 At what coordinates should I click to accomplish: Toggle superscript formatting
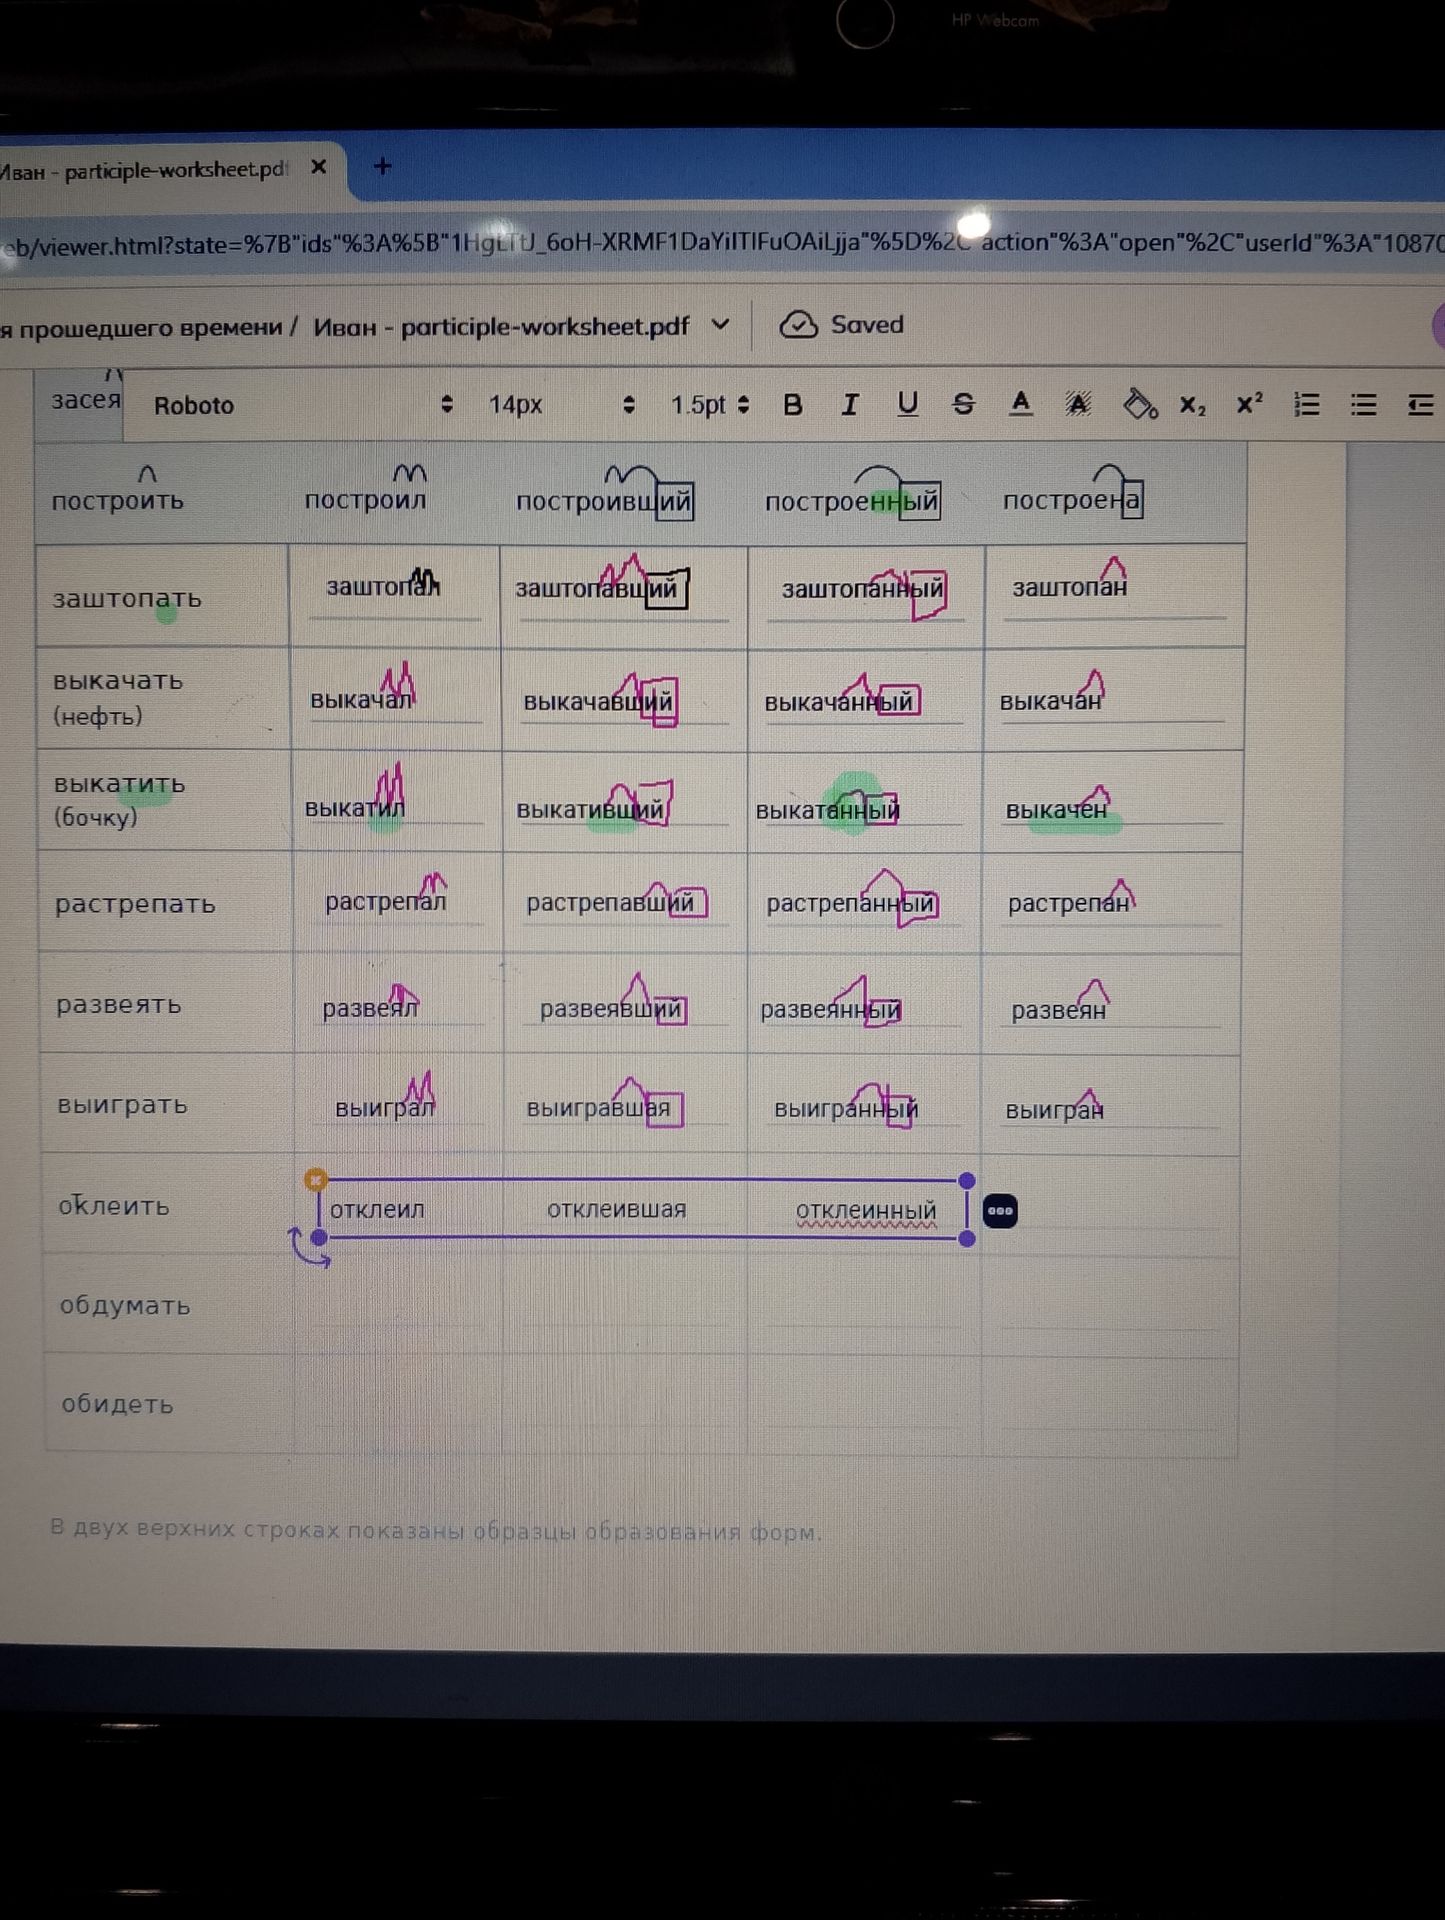(x=1249, y=404)
